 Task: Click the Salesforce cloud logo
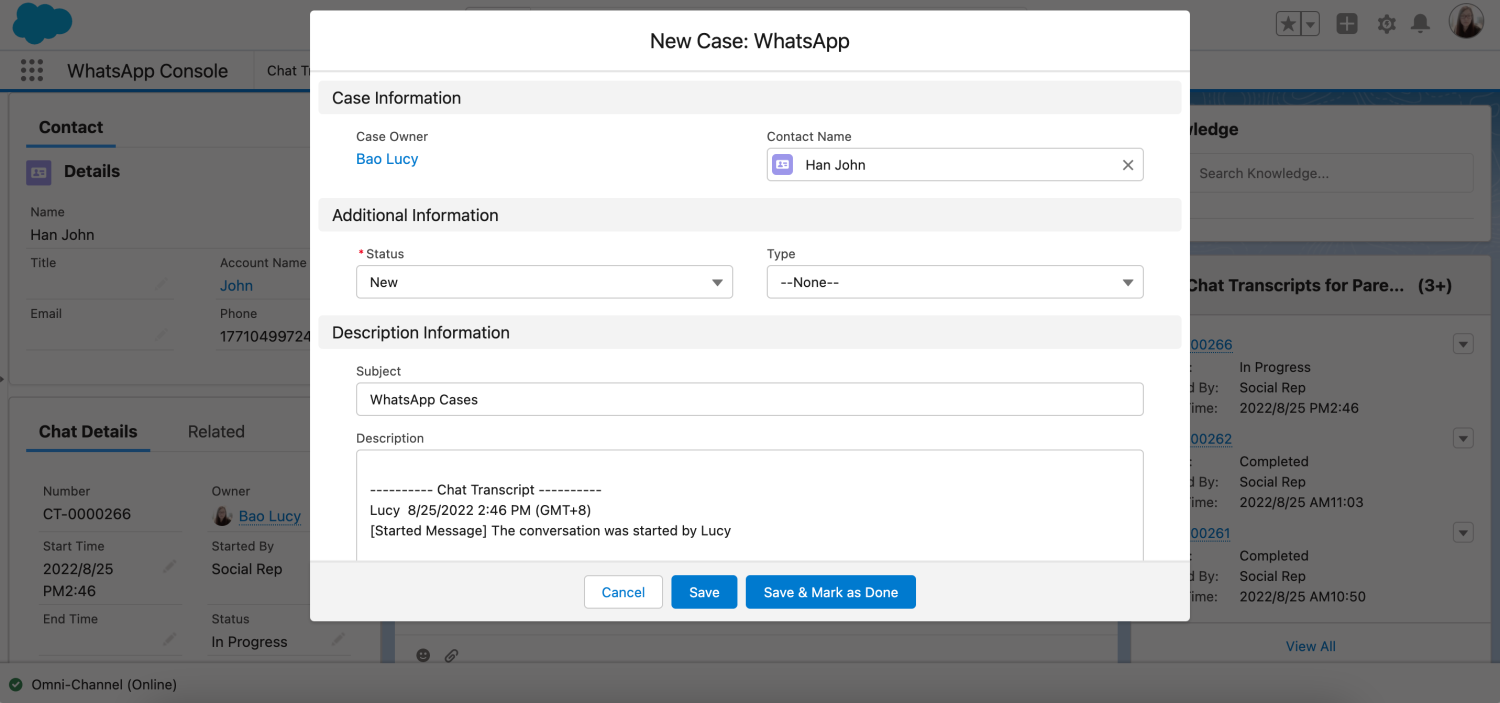[x=42, y=24]
